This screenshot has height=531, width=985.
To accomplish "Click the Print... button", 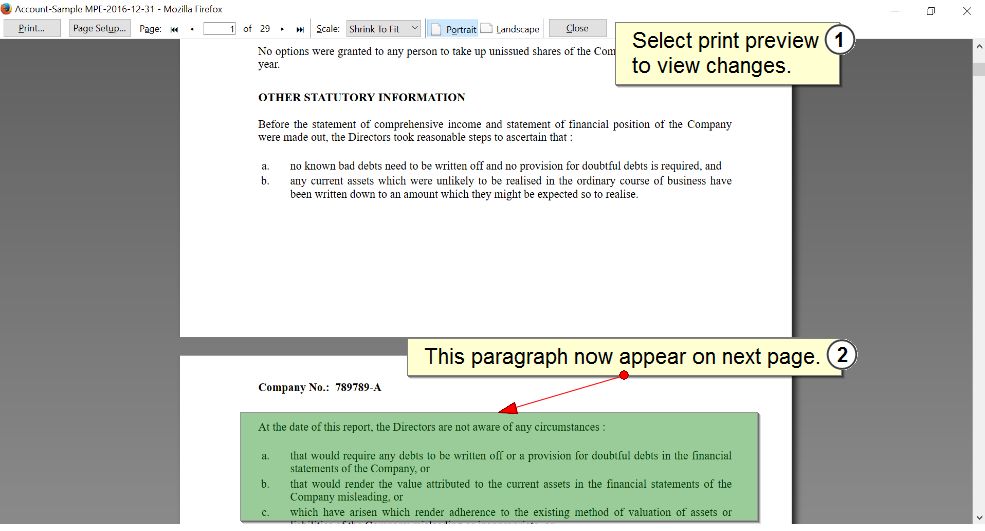I will [31, 28].
